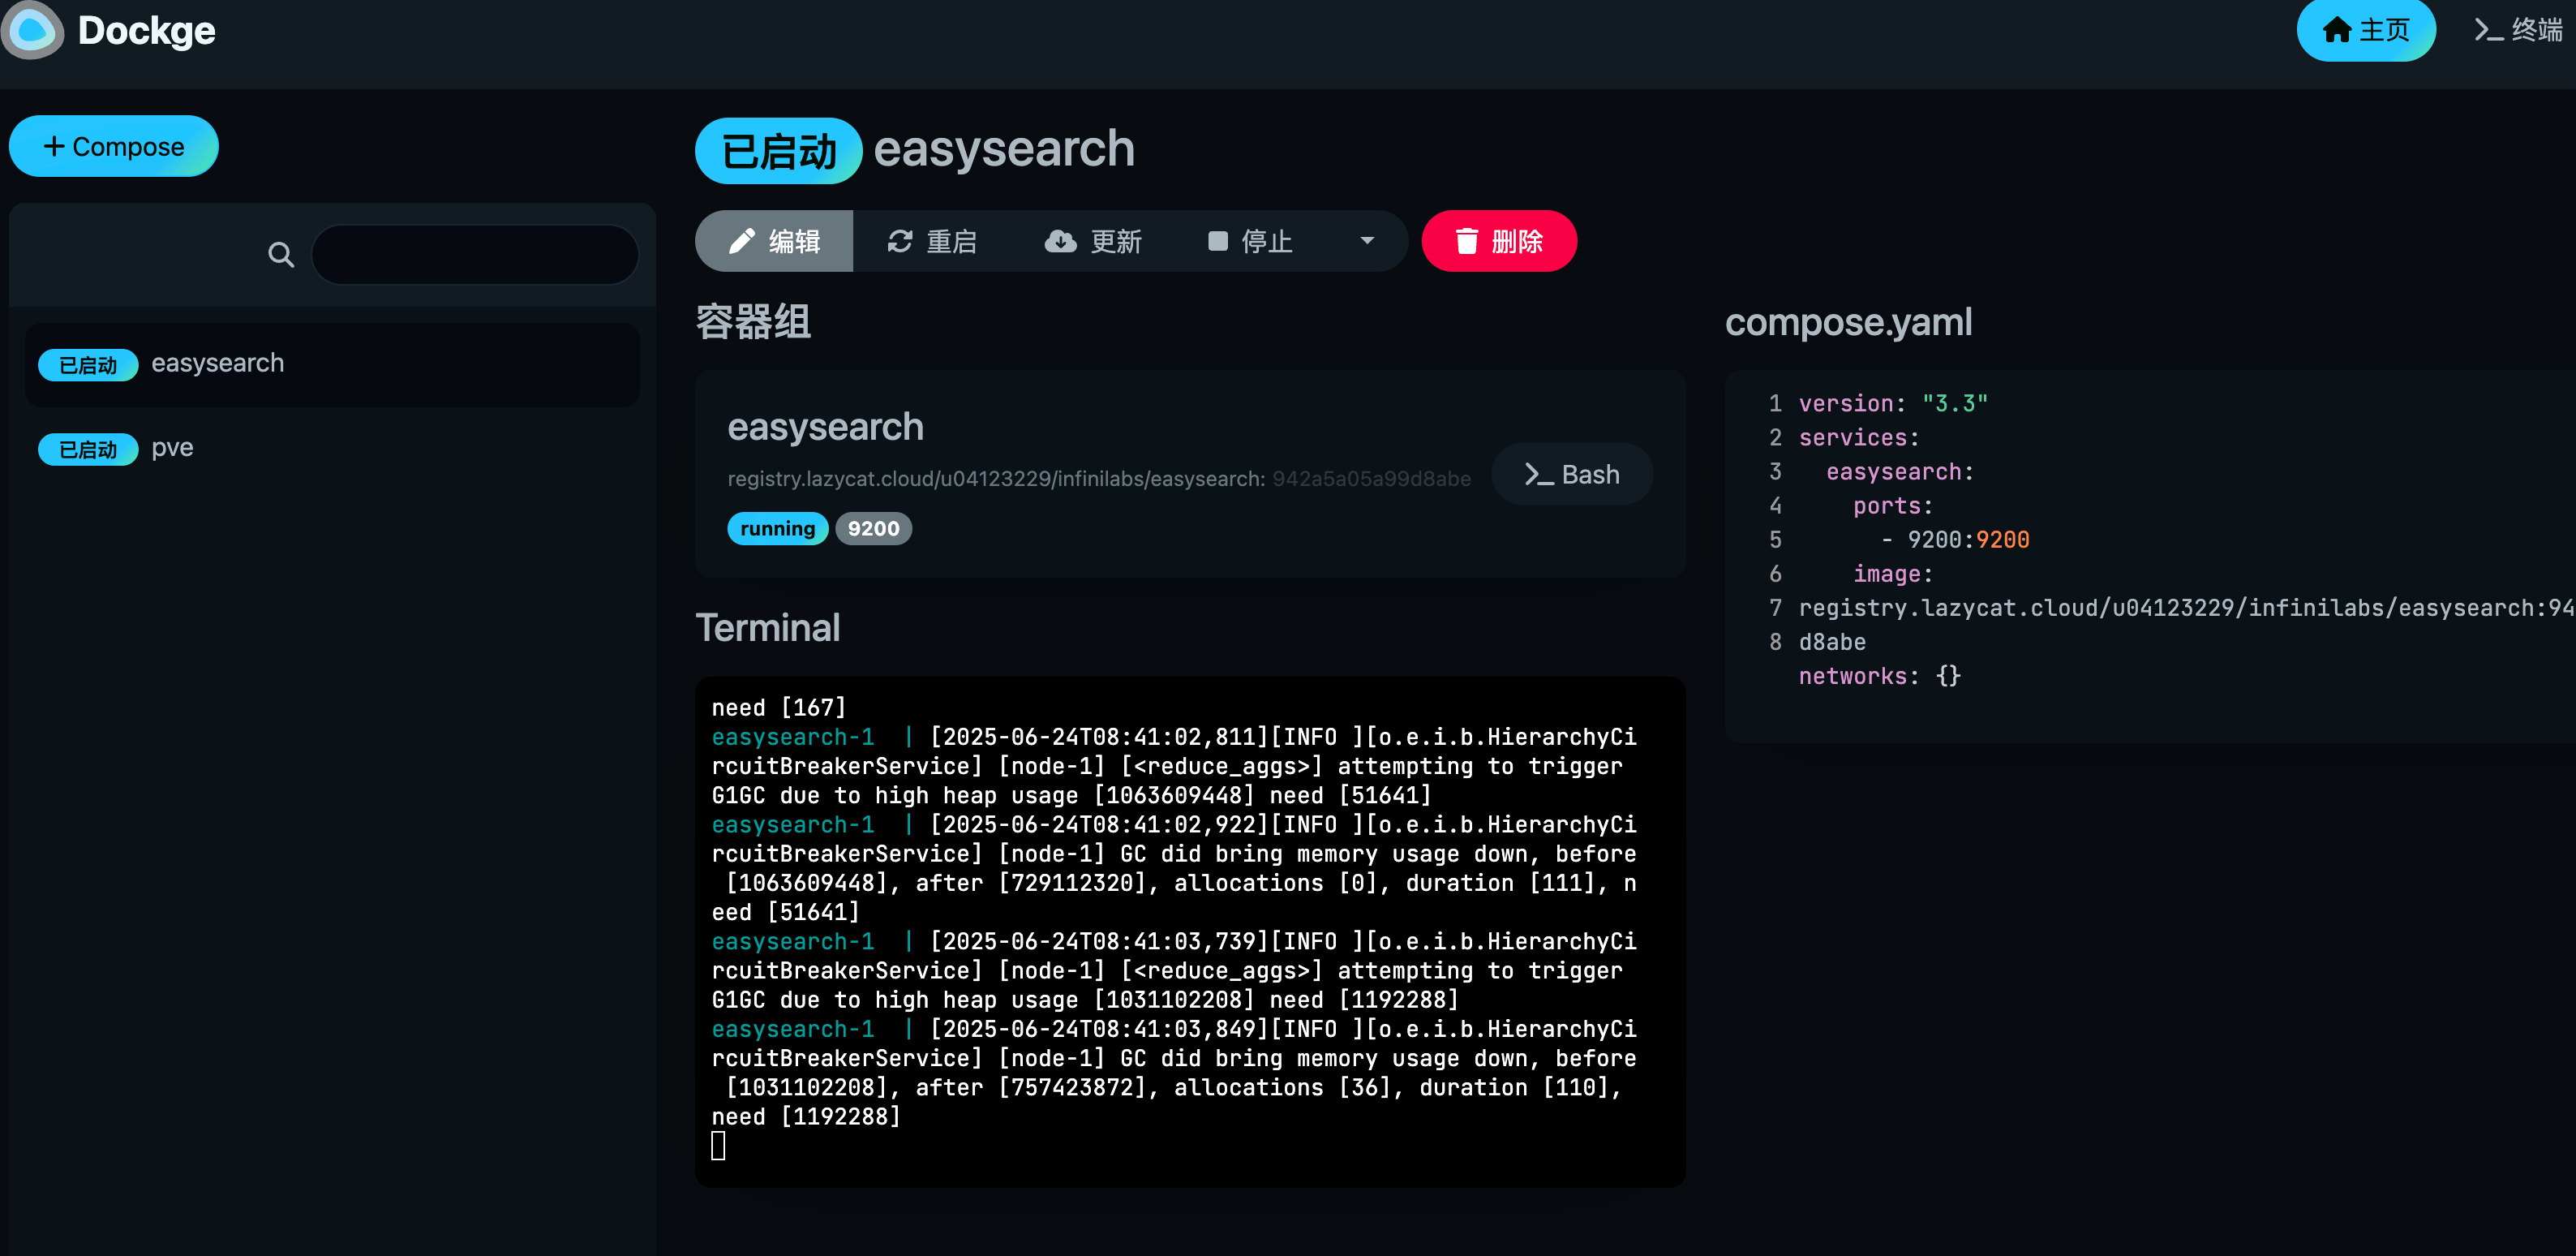Open Bash shell for easysearch container

tap(1571, 474)
